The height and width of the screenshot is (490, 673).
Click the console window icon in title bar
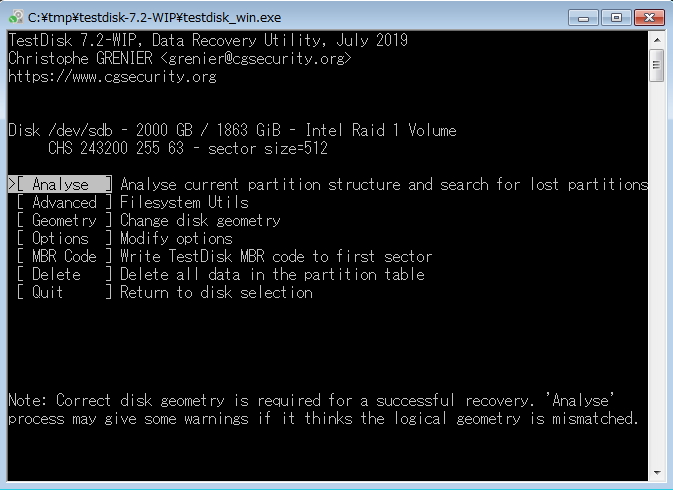coord(14,17)
